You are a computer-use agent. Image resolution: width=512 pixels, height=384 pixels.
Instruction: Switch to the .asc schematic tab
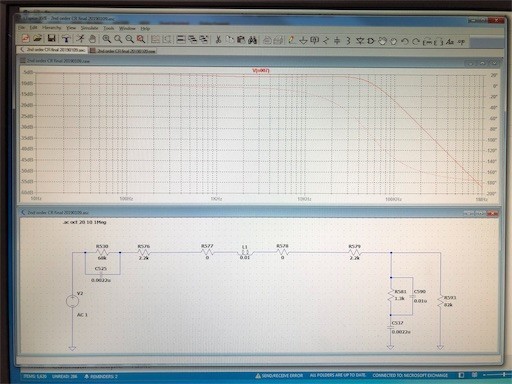(53, 49)
